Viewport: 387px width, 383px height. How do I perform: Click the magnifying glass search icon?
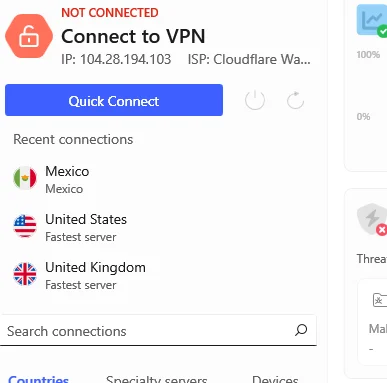coord(301,330)
